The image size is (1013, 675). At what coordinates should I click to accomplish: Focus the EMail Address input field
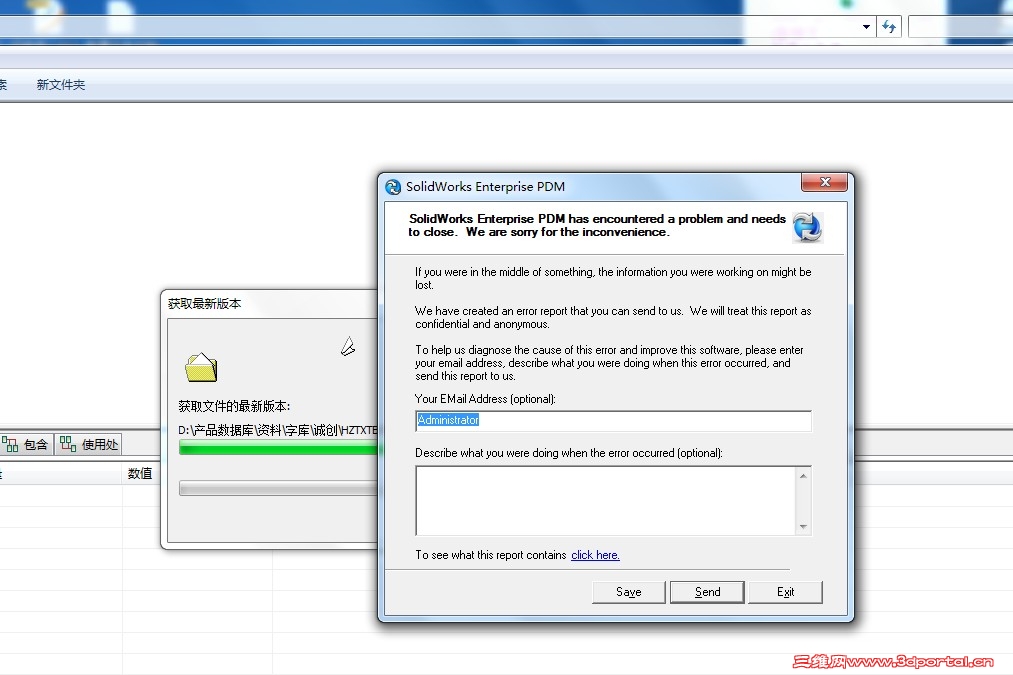pyautogui.click(x=613, y=421)
